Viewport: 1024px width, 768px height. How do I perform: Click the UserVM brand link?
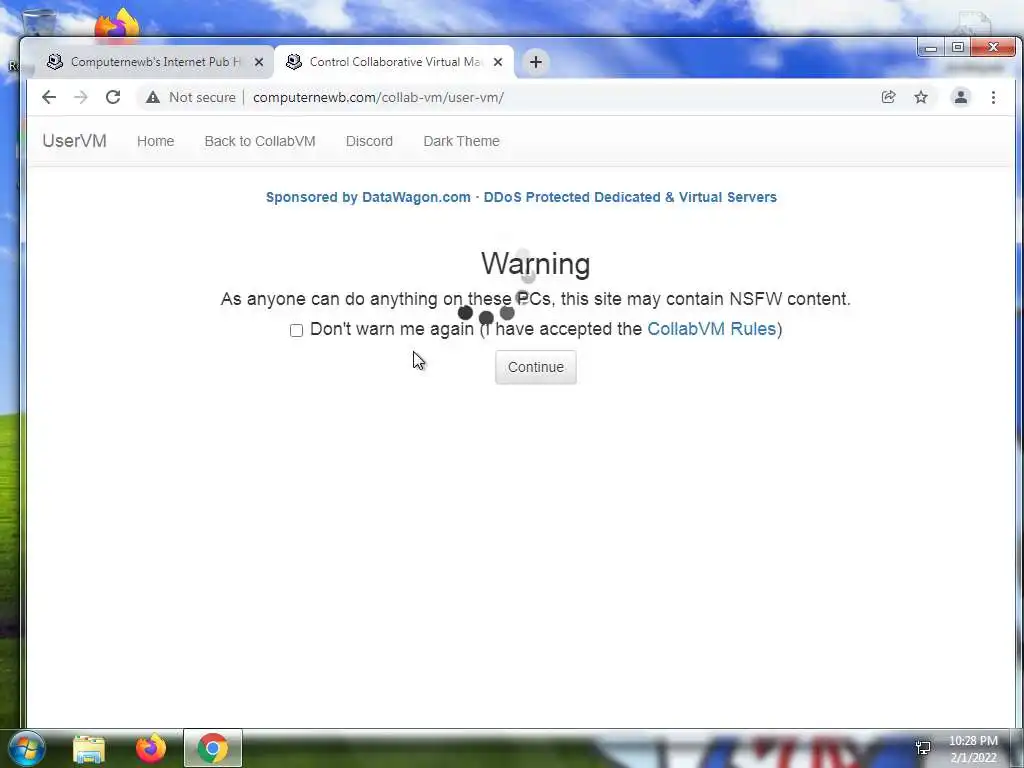tap(74, 141)
